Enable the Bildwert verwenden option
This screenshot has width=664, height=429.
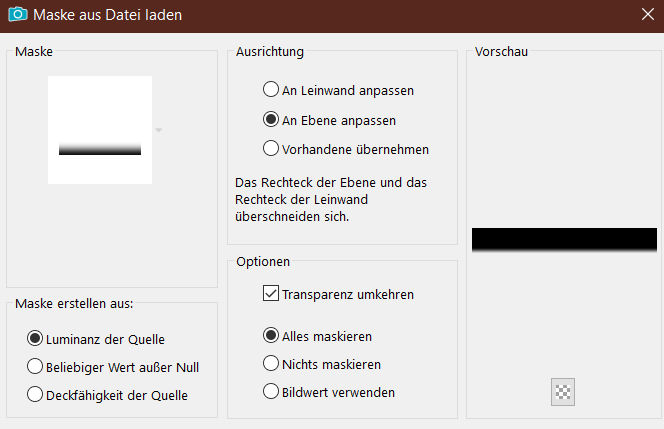pos(271,392)
